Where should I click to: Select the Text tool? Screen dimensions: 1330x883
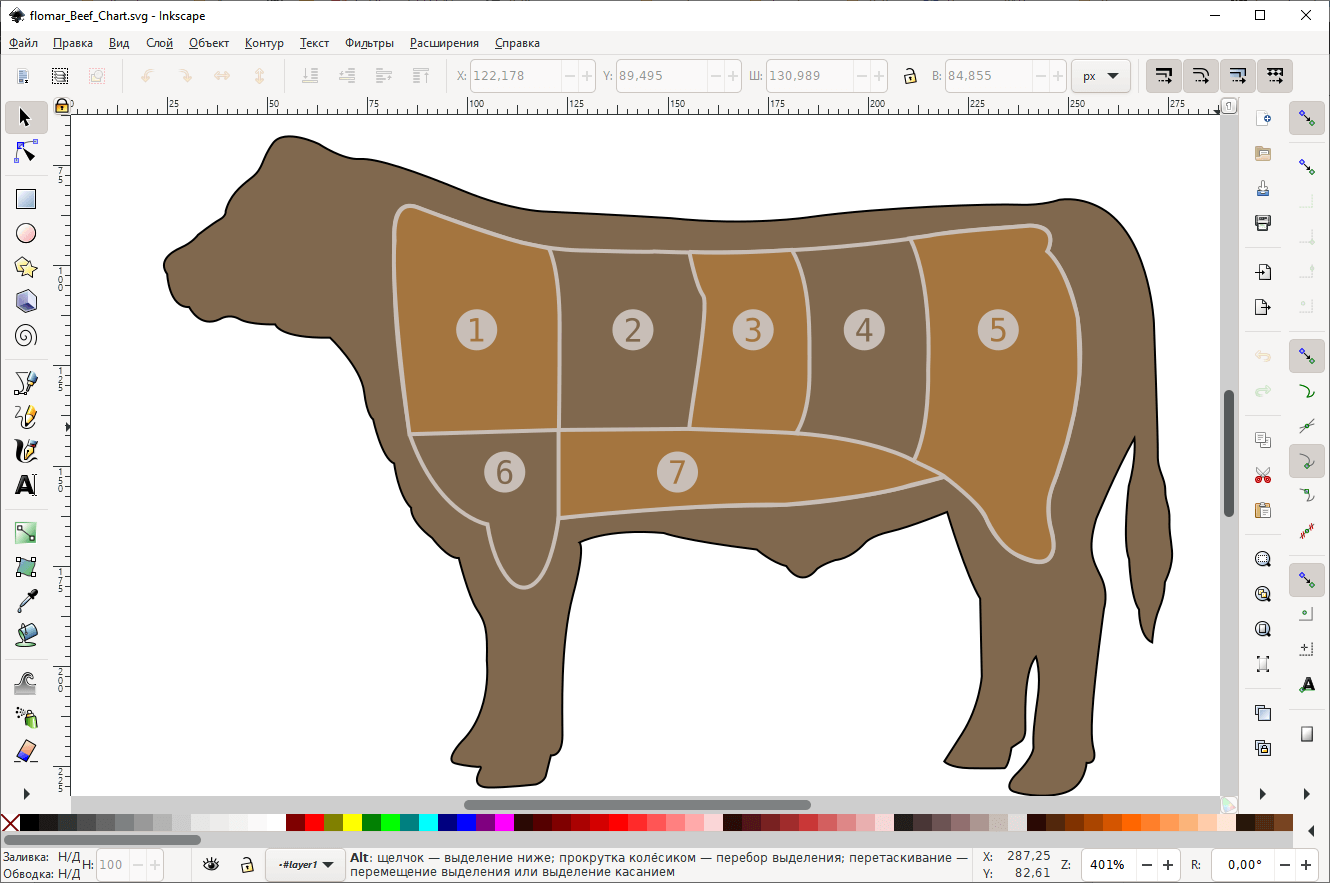26,485
